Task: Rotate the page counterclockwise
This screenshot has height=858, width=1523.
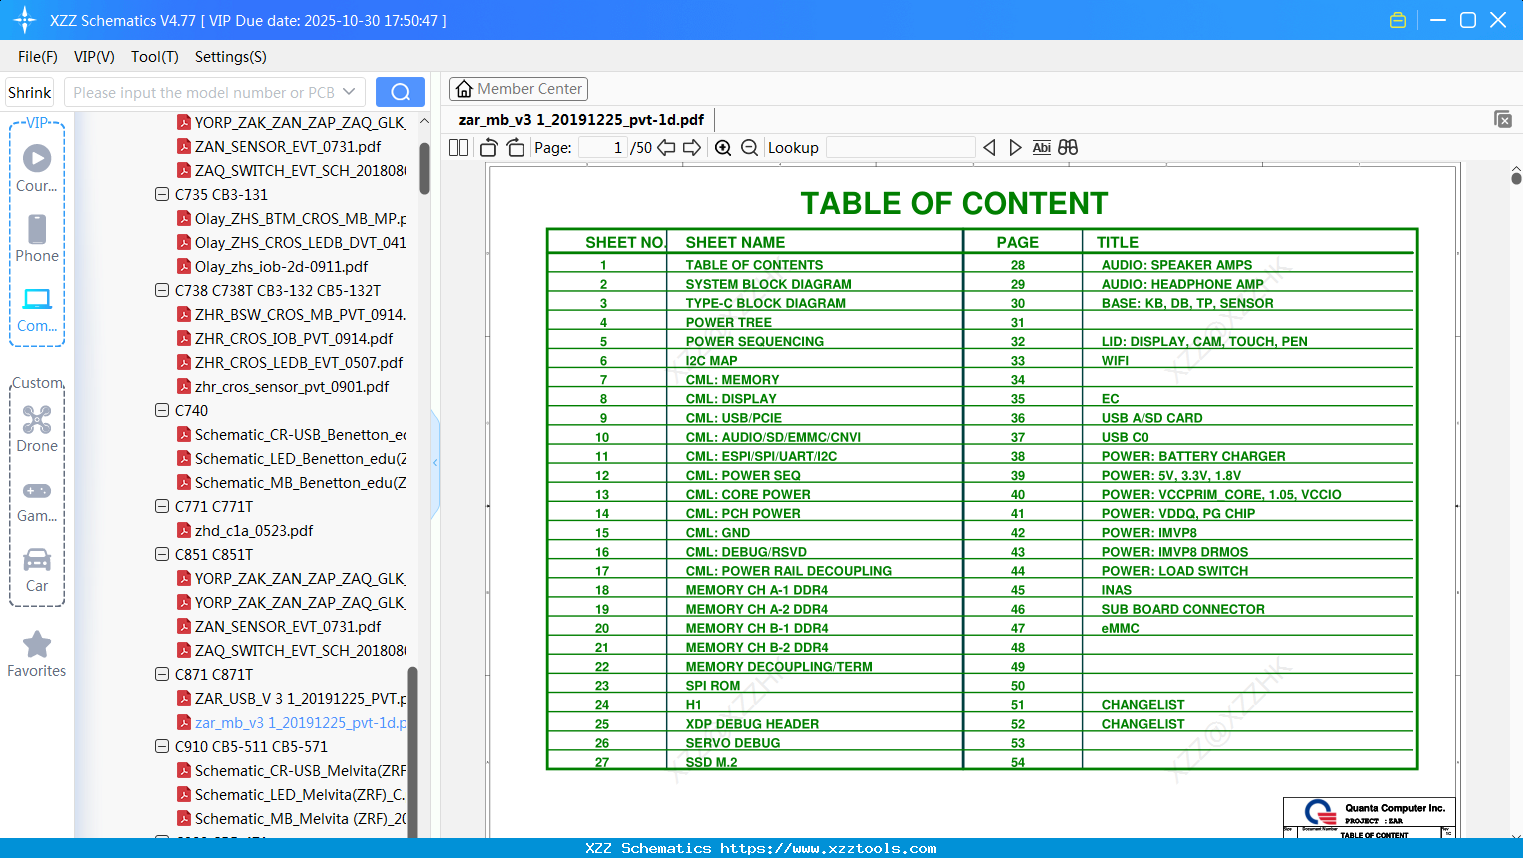Action: (489, 148)
